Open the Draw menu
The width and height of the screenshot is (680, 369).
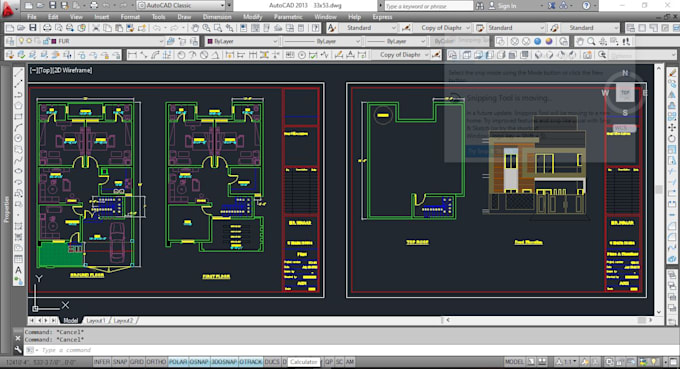[184, 17]
